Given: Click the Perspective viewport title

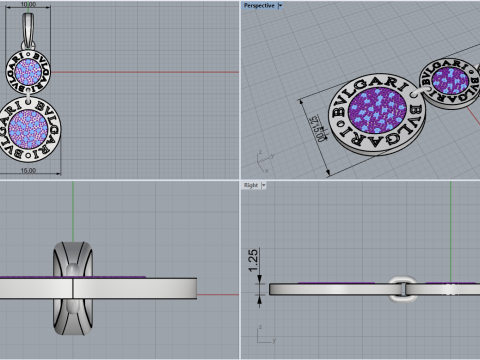Looking at the screenshot, I should click(x=259, y=6).
